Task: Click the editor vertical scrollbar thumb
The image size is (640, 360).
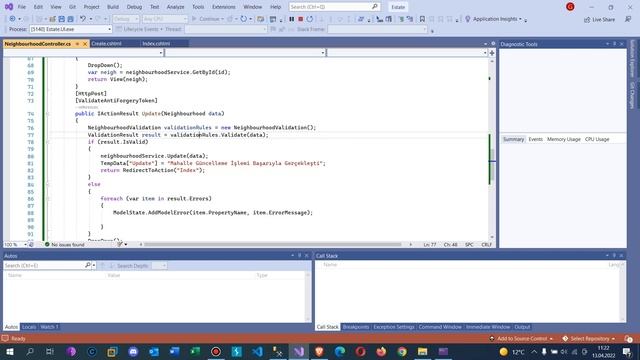Action: tap(492, 164)
